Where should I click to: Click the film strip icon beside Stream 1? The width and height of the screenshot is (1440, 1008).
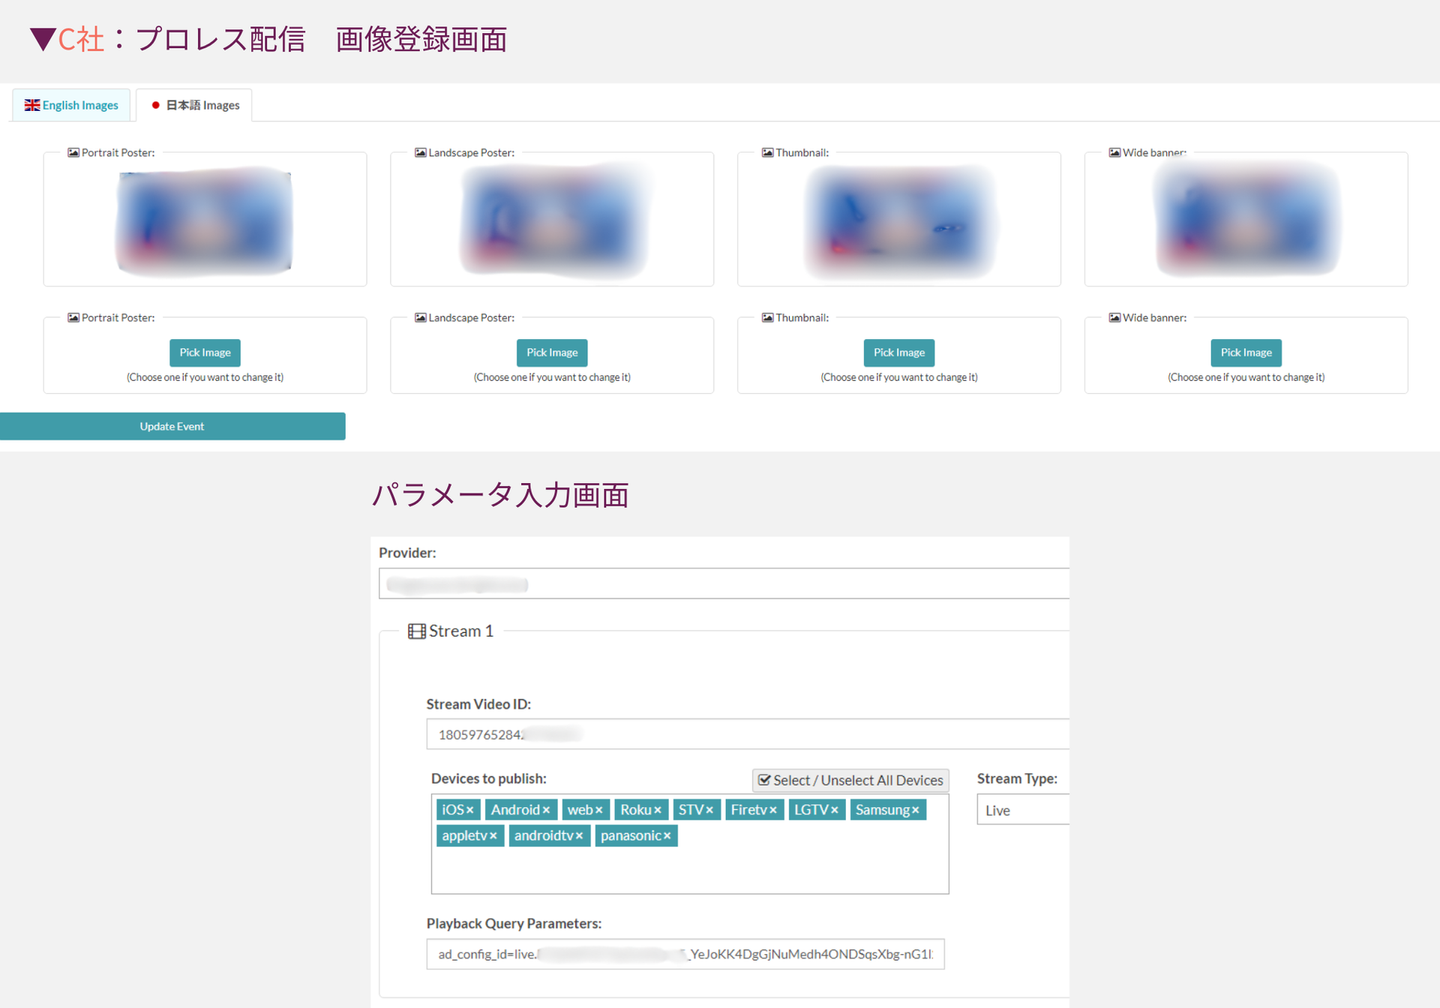click(417, 631)
